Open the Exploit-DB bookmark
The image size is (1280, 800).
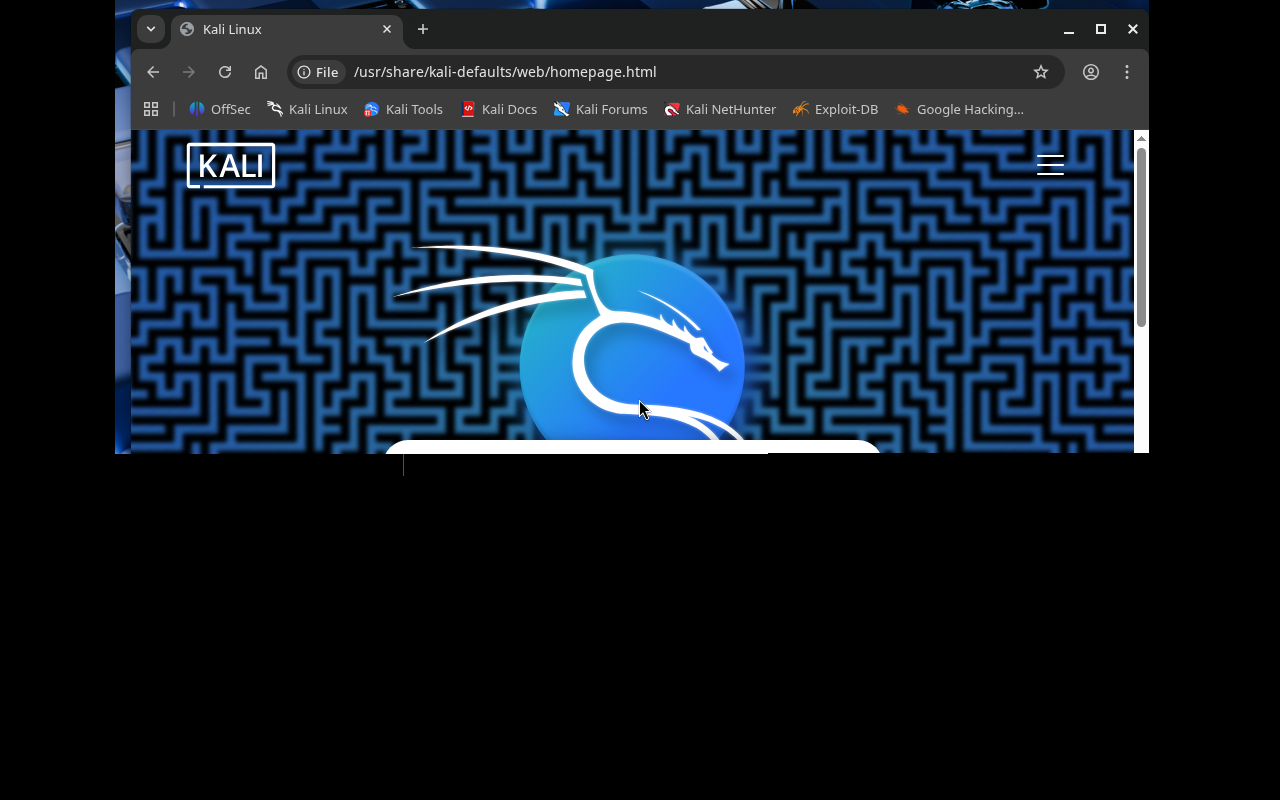pos(835,109)
